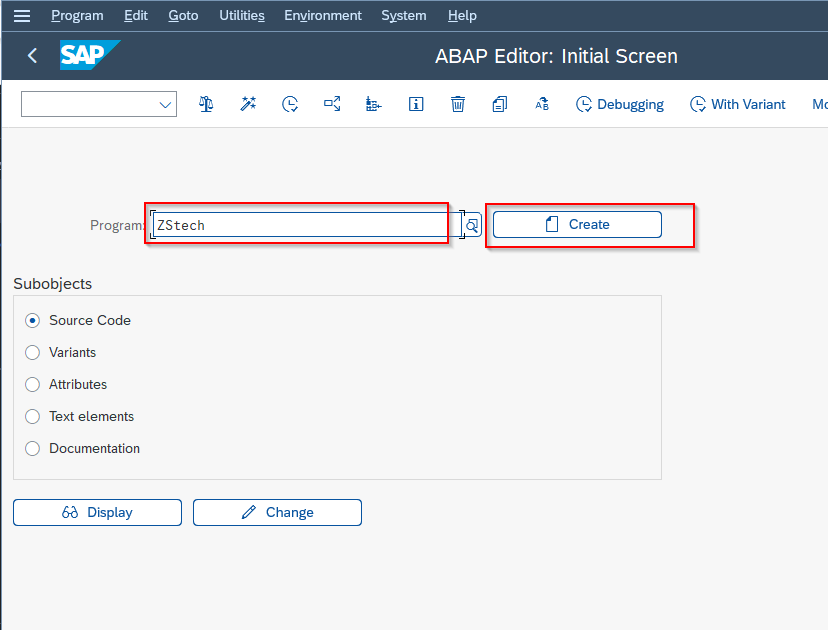The image size is (828, 630).
Task: Click the compare programs scales icon
Action: 206,104
